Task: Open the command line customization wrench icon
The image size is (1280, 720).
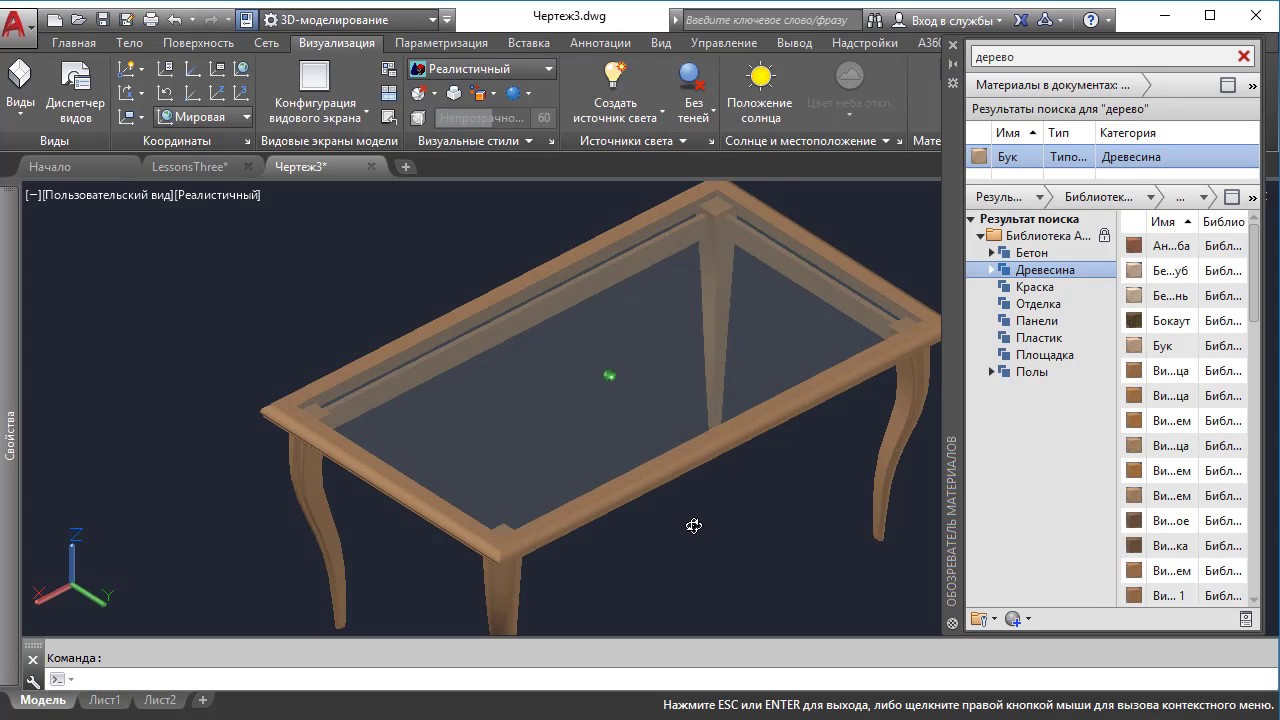Action: pyautogui.click(x=33, y=680)
